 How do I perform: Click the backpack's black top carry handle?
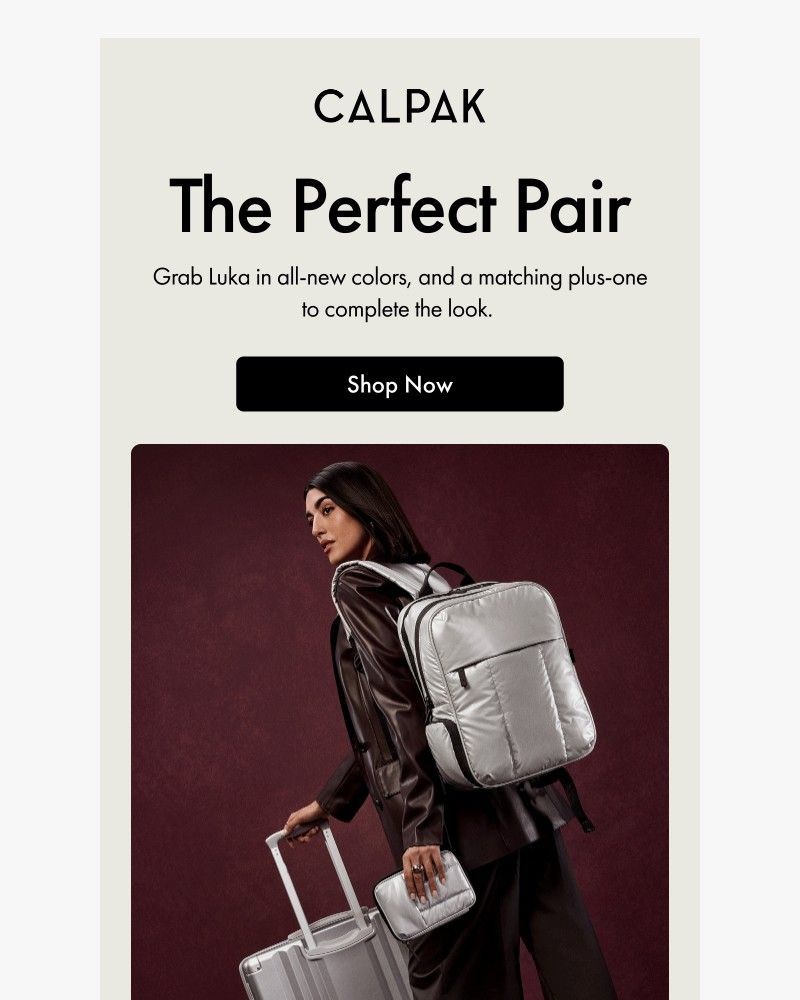point(448,574)
